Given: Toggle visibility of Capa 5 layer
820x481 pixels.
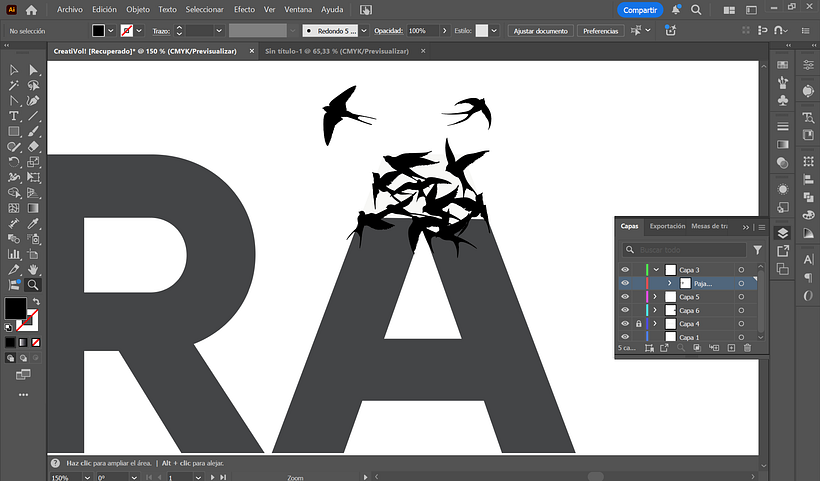Looking at the screenshot, I should coord(625,297).
